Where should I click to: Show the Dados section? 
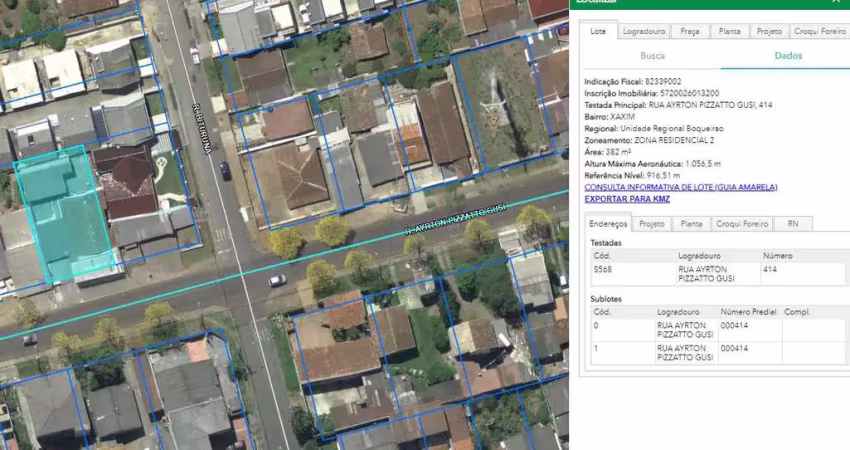pos(788,56)
